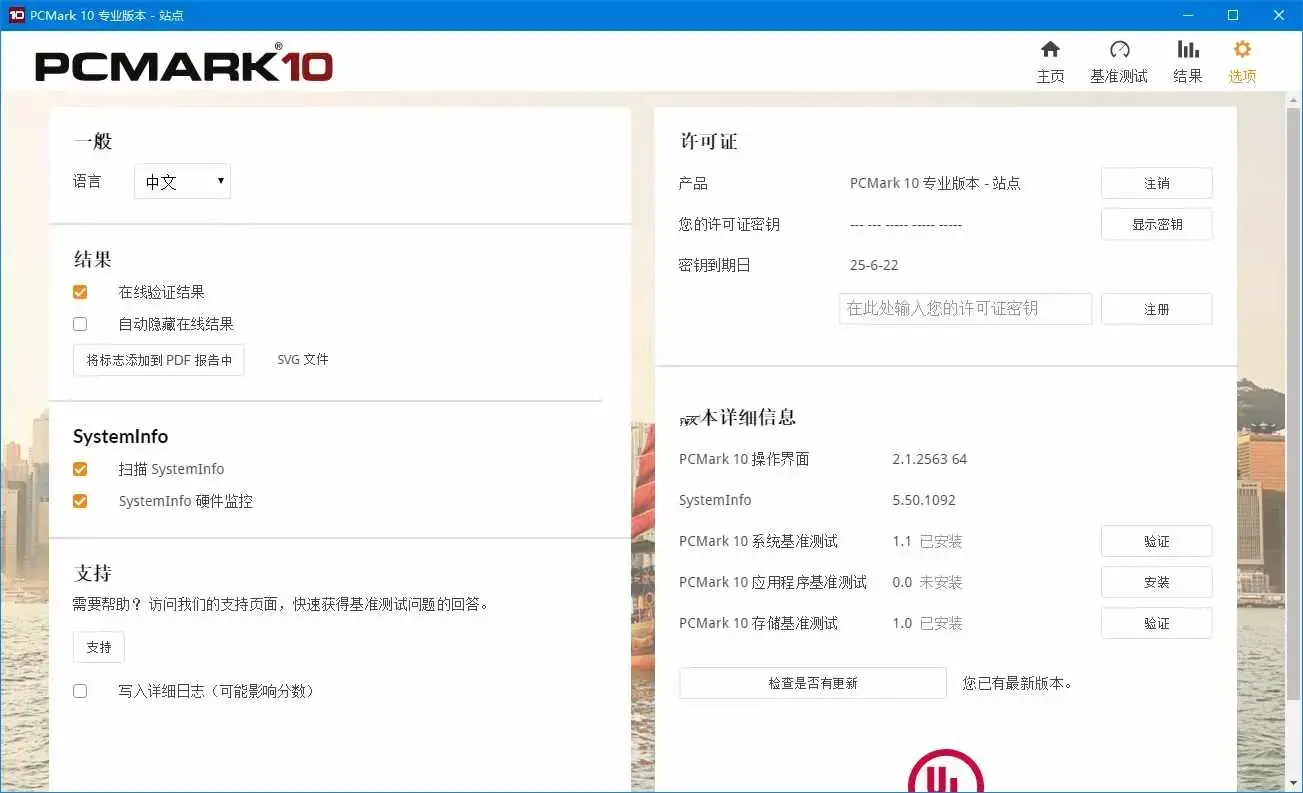Click the license key input field
Screen dimensions: 1303x793
(963, 309)
